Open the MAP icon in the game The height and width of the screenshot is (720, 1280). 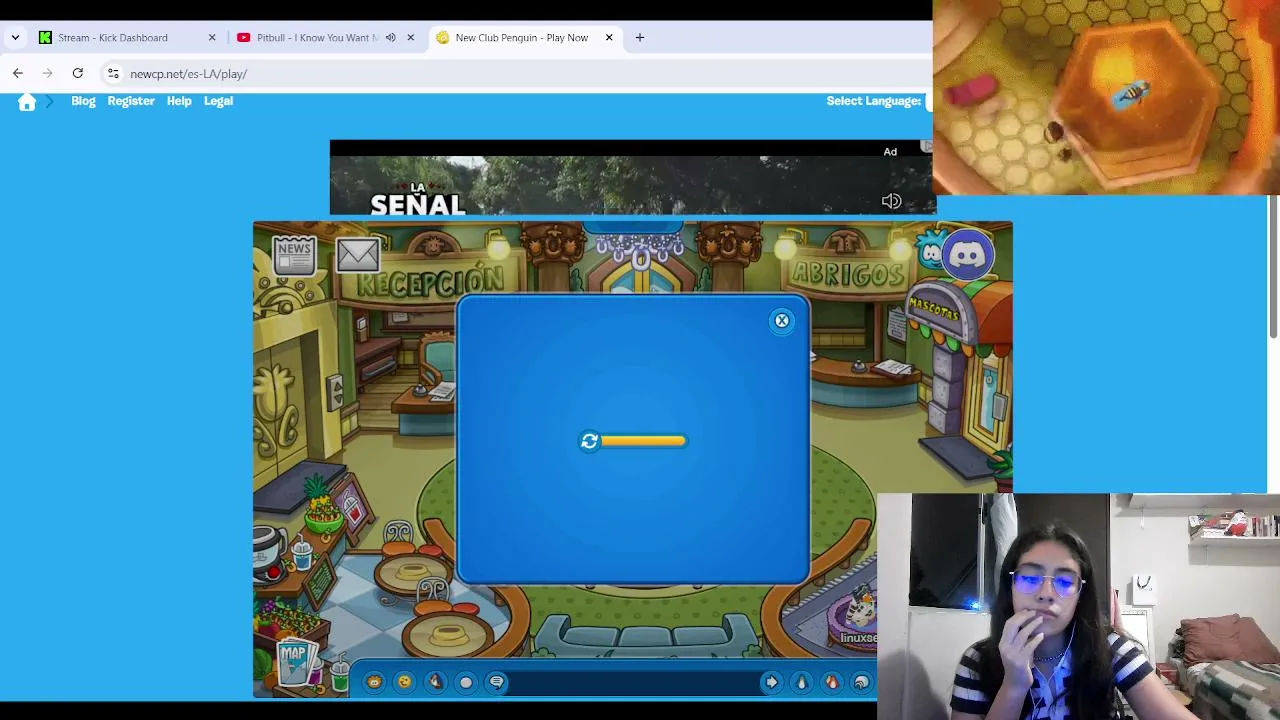pos(294,661)
